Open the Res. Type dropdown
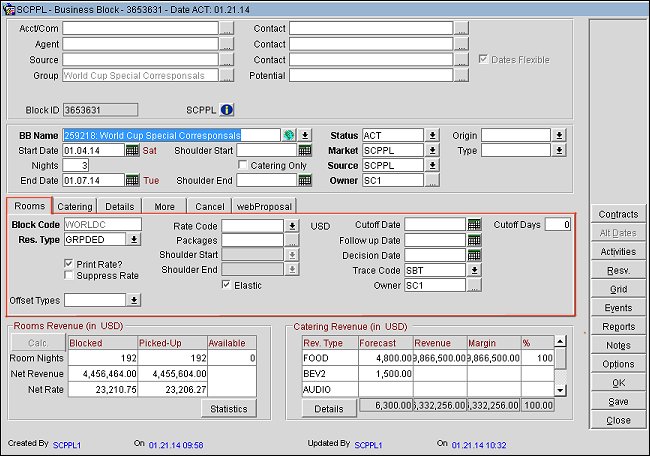Image resolution: width=650 pixels, height=456 pixels. tap(135, 240)
